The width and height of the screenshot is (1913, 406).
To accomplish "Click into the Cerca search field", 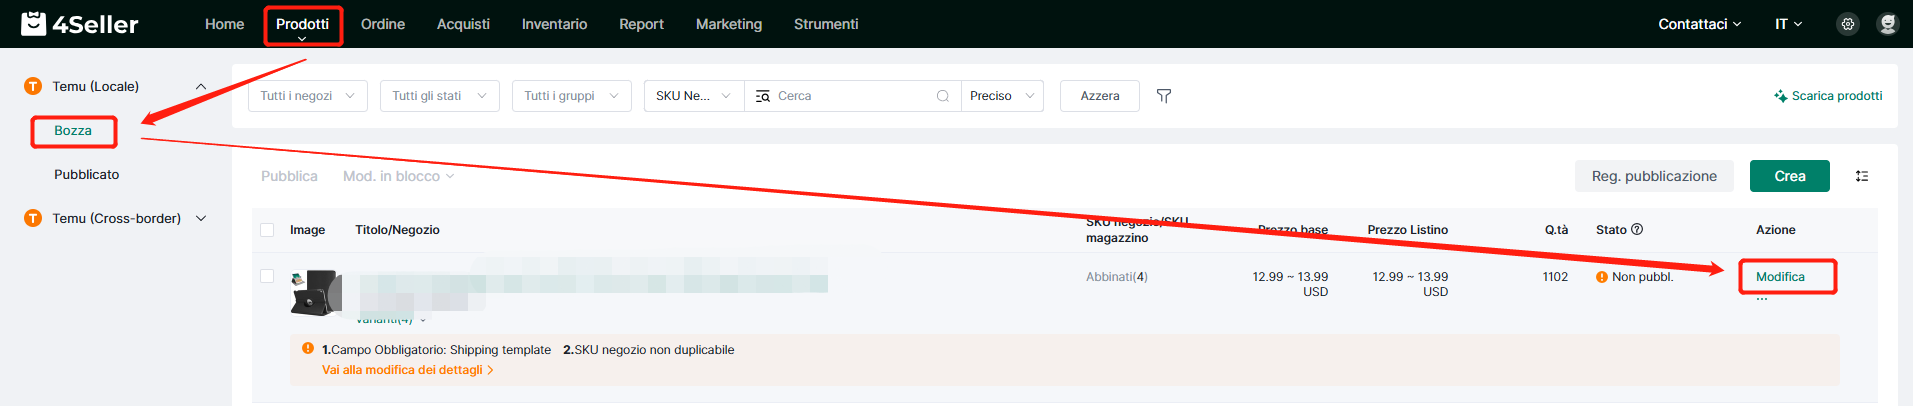I will pyautogui.click(x=853, y=96).
